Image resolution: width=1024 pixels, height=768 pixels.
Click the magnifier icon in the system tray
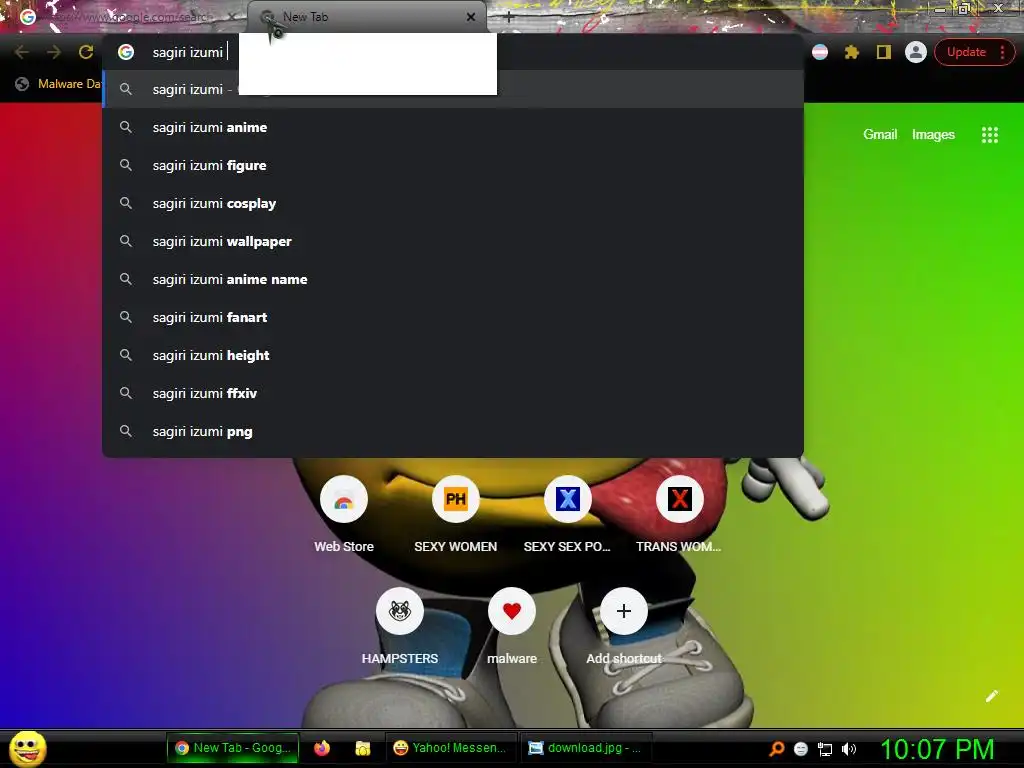776,749
